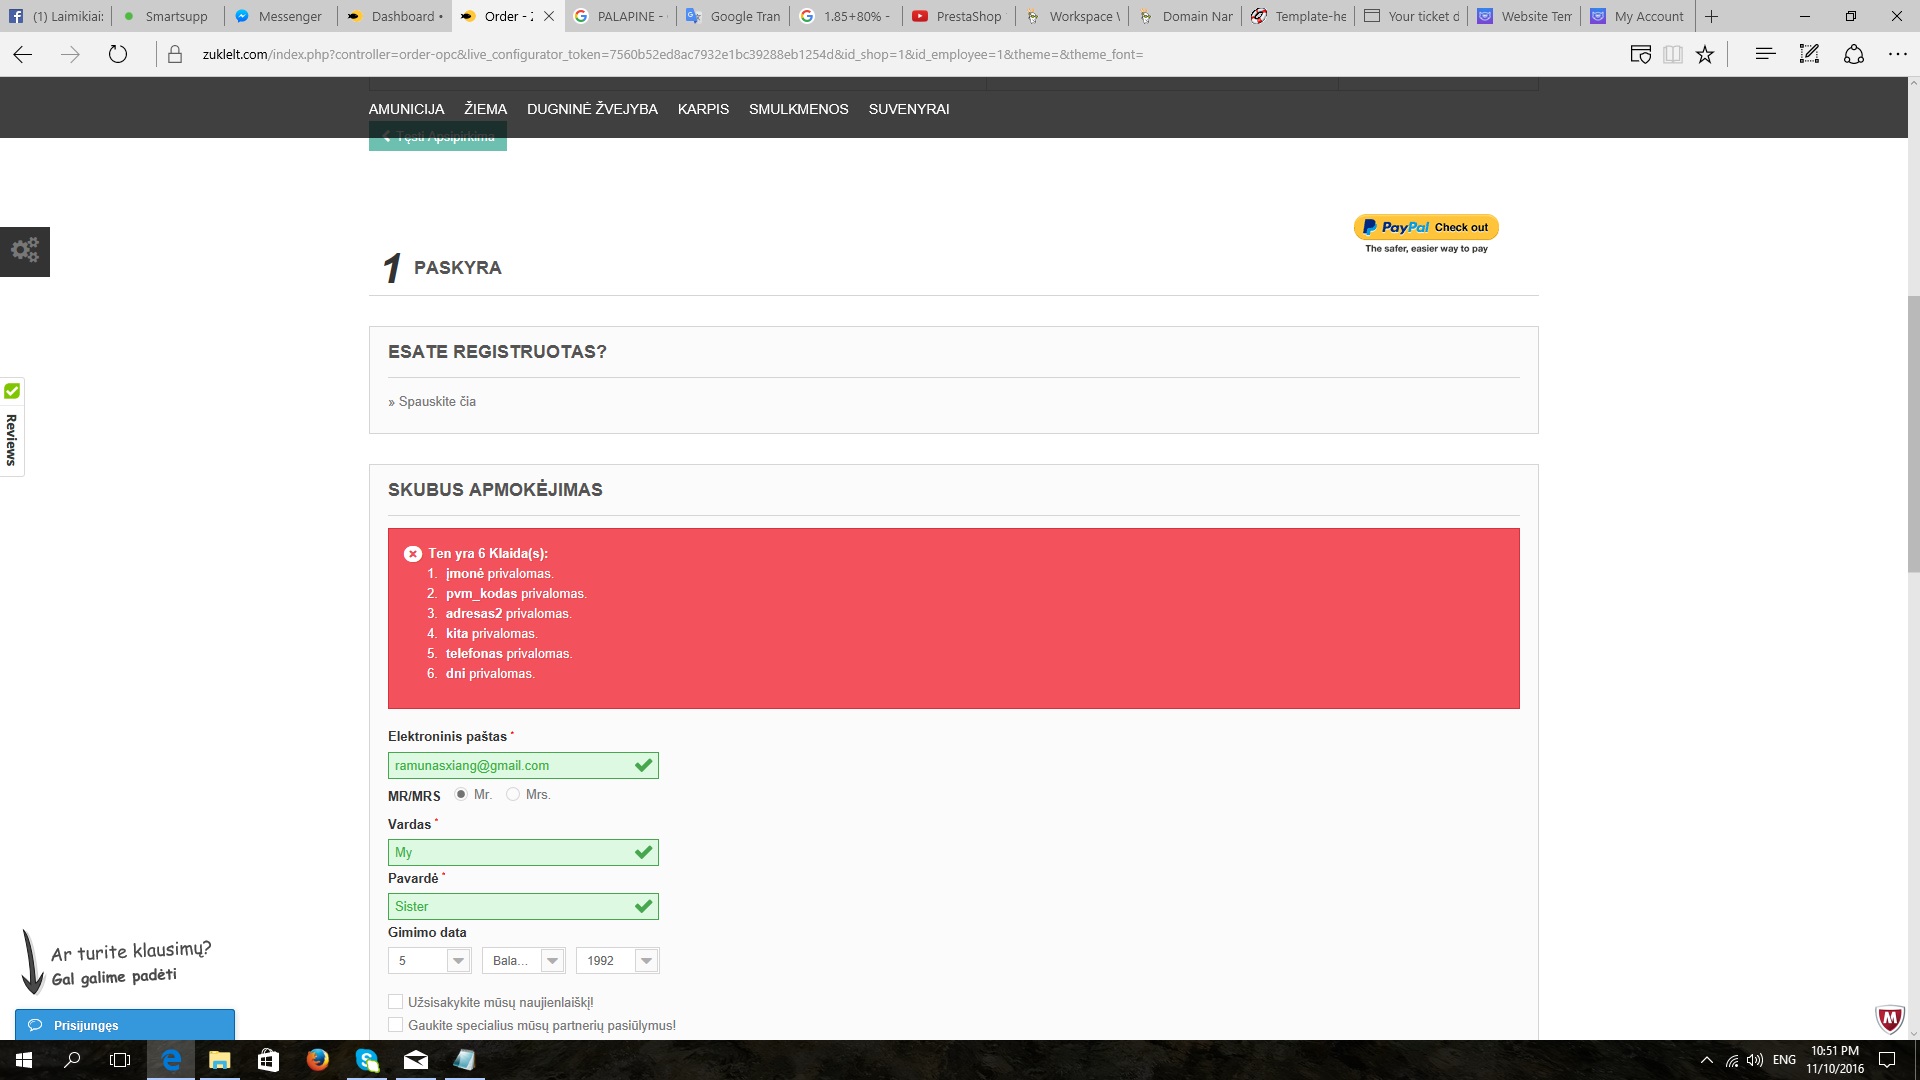This screenshot has height=1080, width=1920.
Task: Switch to the PrestaShop browser tab
Action: [958, 16]
